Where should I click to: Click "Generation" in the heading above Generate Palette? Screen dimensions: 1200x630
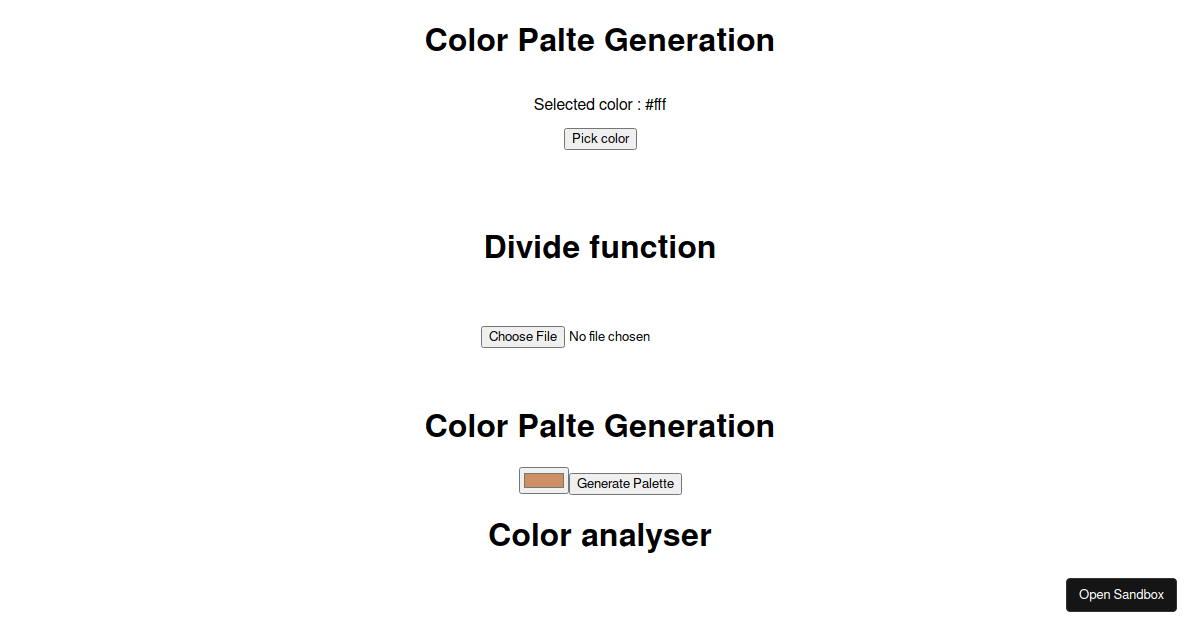point(689,426)
